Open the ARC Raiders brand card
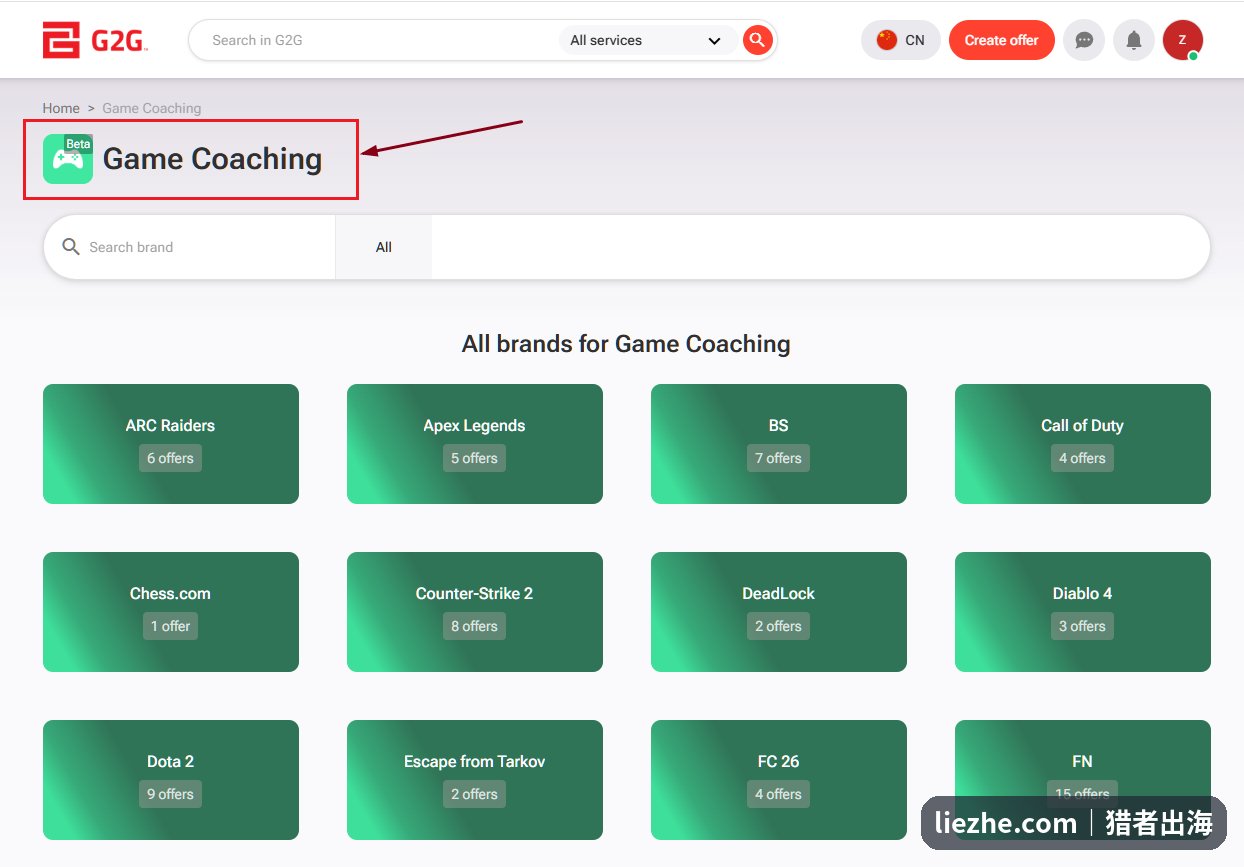 pos(171,444)
